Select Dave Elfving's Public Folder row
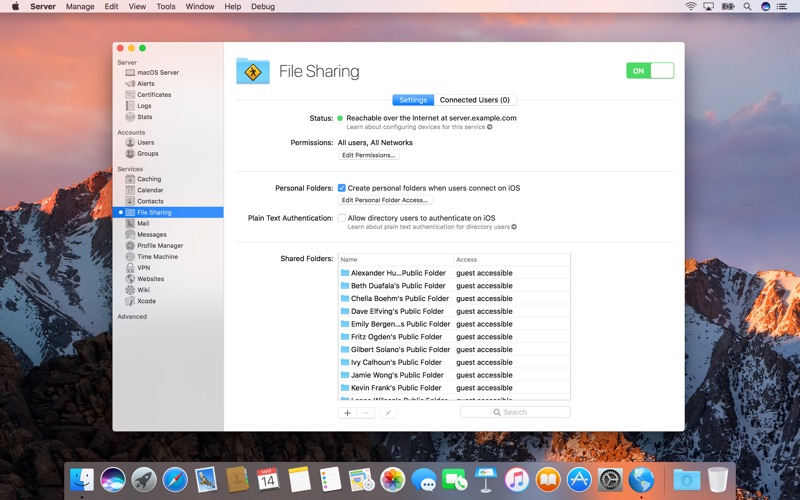800x500 pixels. [454, 311]
